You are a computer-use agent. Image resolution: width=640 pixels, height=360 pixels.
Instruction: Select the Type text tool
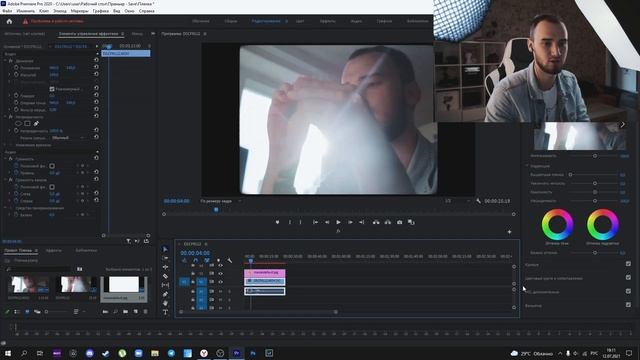165,312
